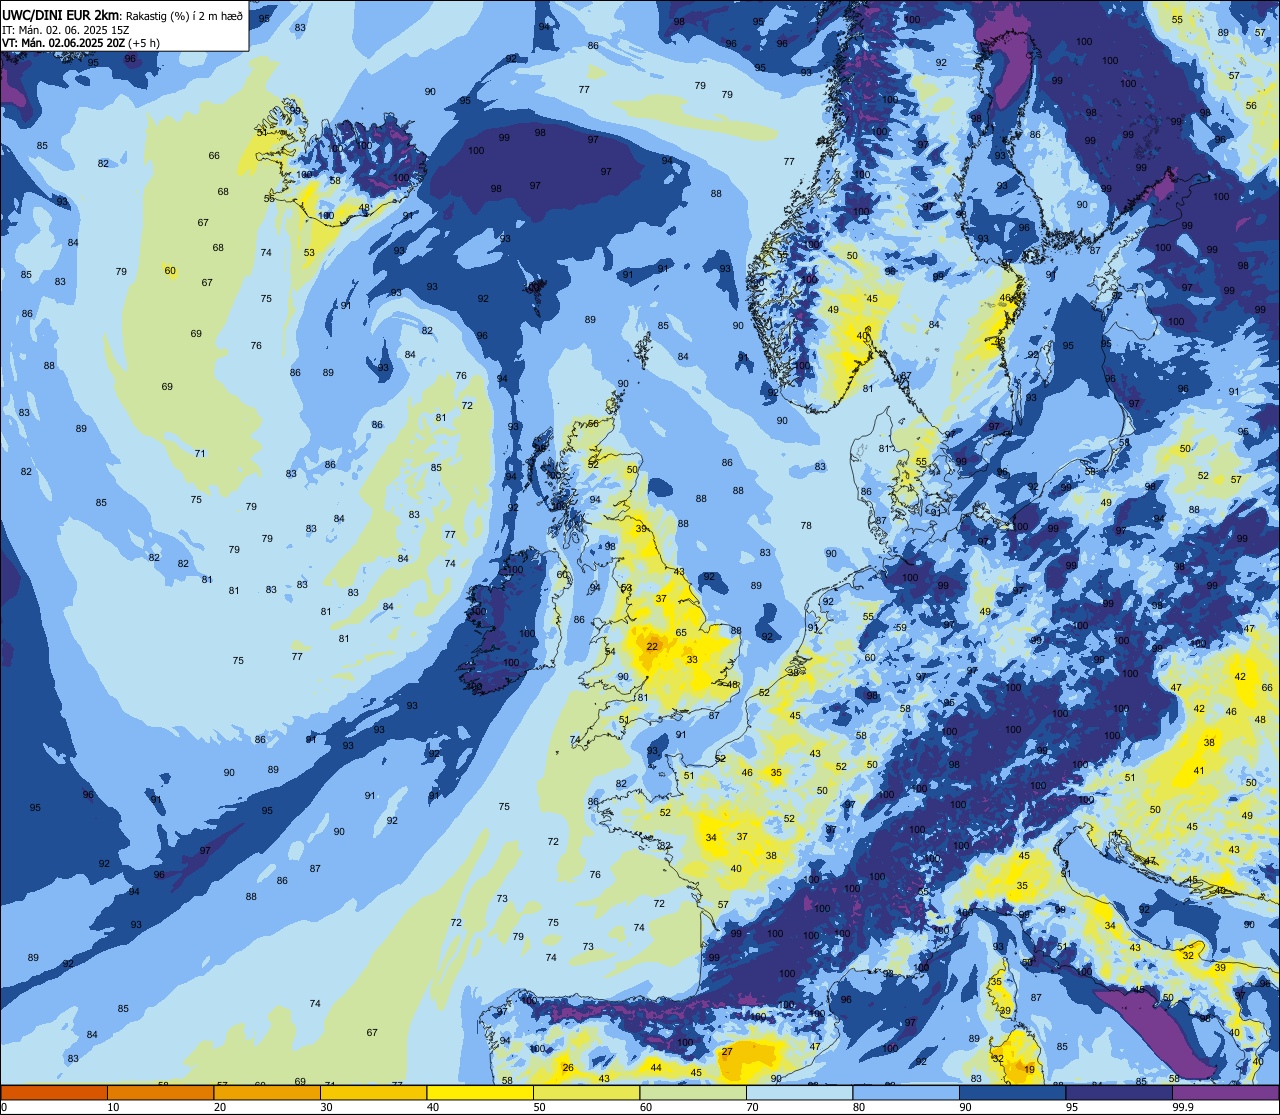
Task: Select the 80–90 medium blue legend swatch
Action: coord(906,1092)
